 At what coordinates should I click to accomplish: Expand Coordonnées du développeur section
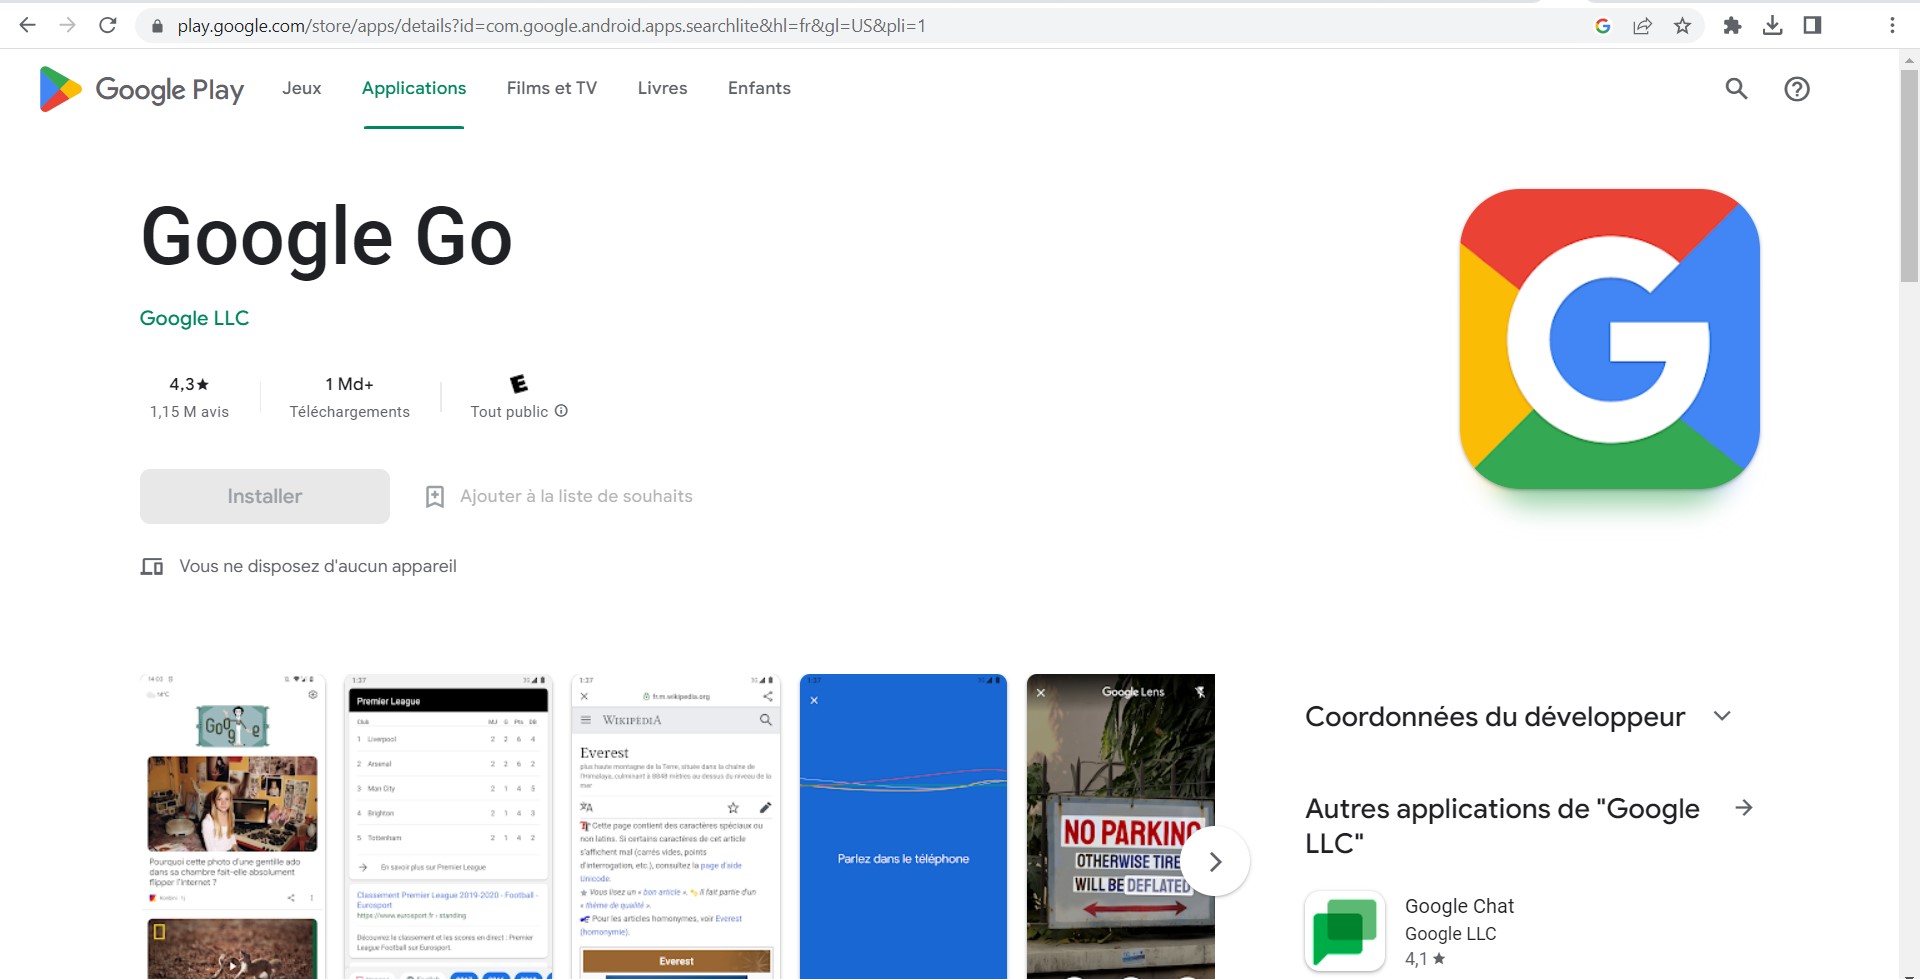[x=1722, y=716]
